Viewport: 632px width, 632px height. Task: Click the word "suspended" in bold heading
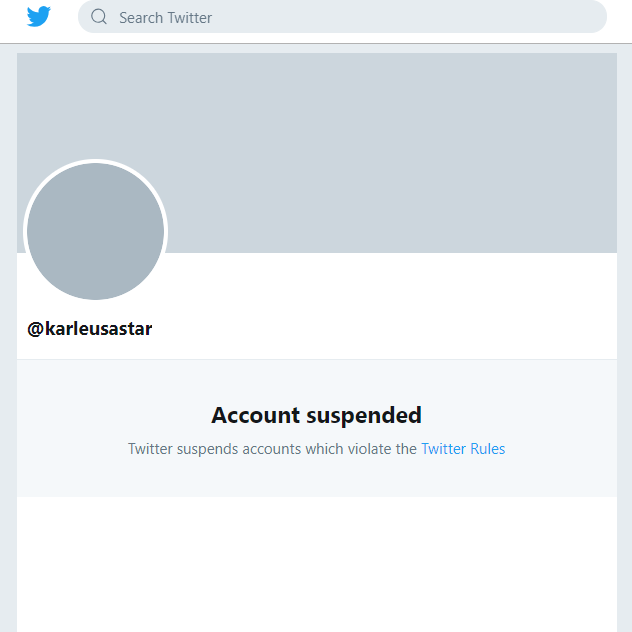(x=364, y=416)
